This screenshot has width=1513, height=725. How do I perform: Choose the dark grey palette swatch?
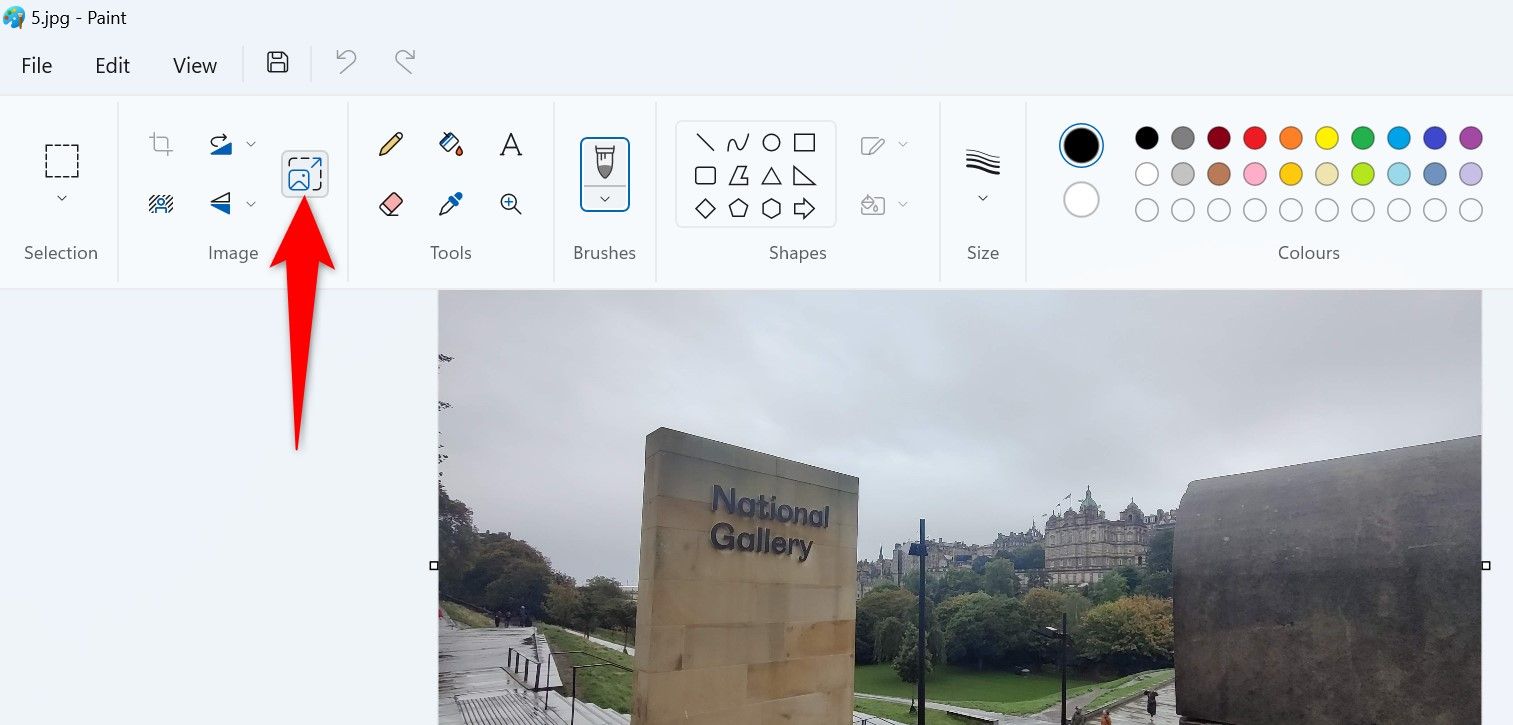[1183, 138]
